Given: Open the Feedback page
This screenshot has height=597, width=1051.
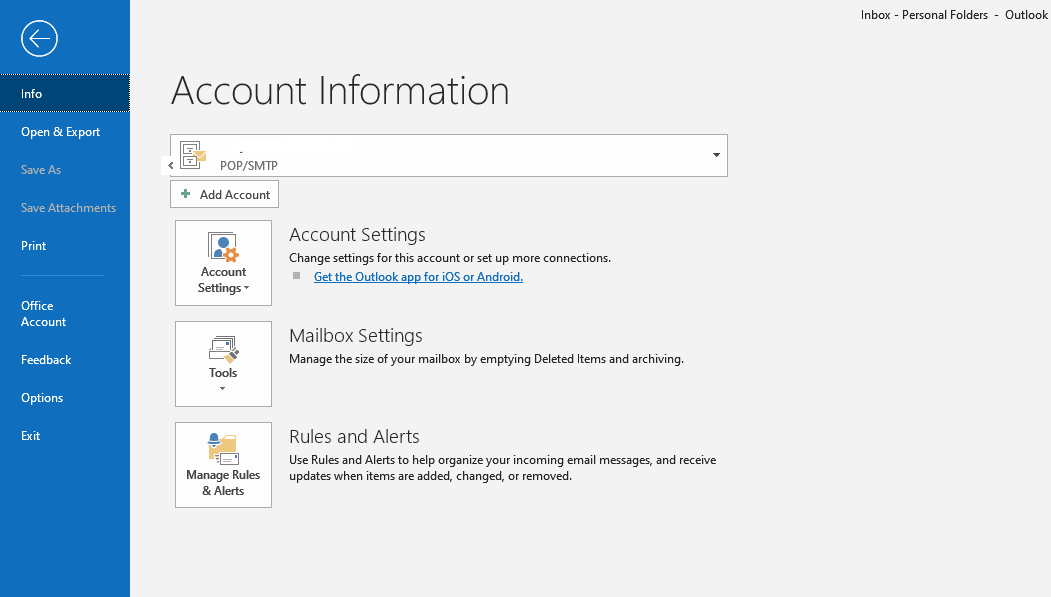Looking at the screenshot, I should 46,360.
